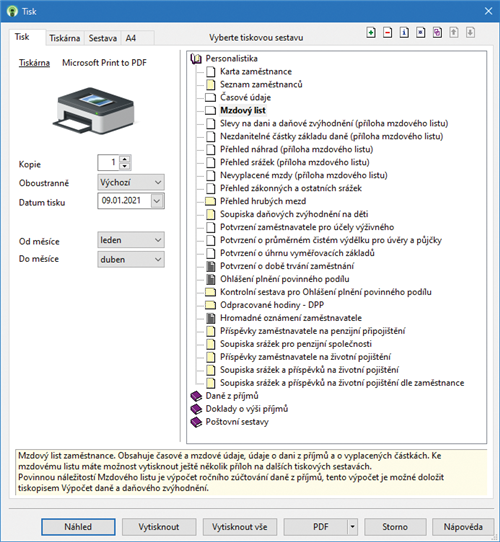Click the move report up arrow icon

click(454, 33)
